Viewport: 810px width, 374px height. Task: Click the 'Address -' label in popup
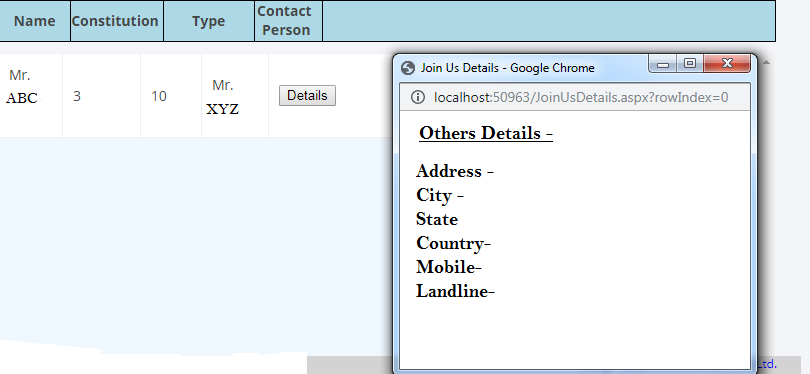click(455, 171)
